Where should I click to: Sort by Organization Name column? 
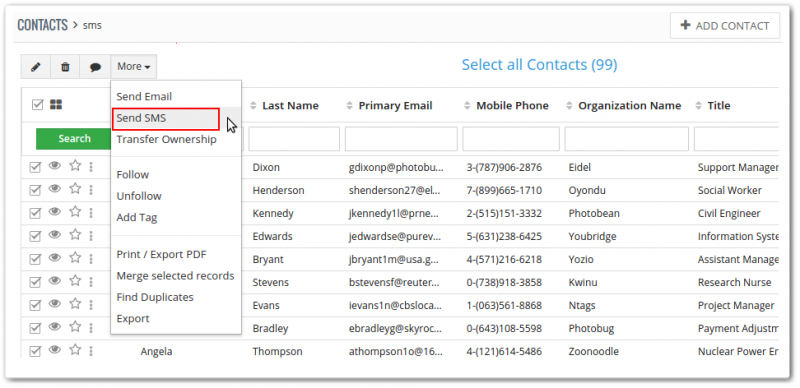click(x=630, y=106)
